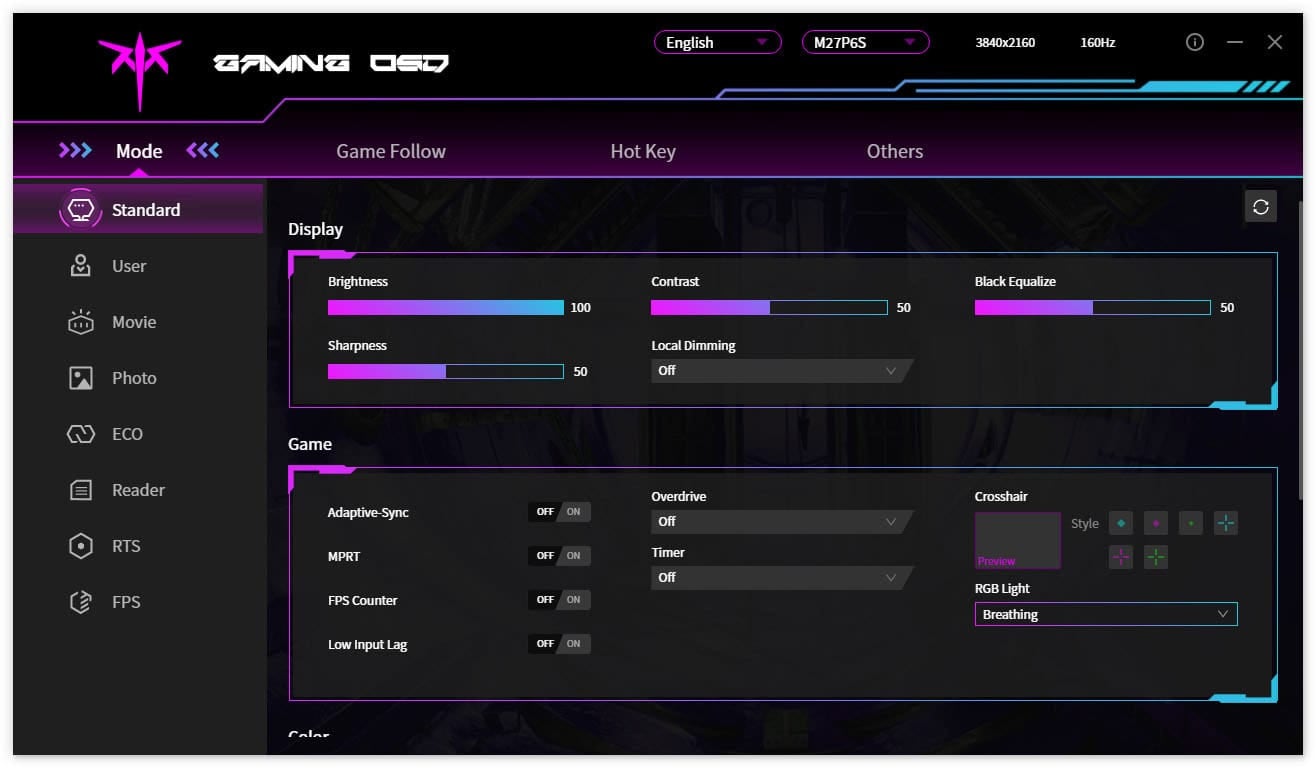Choose the cyan diamond crosshair style
The width and height of the screenshot is (1316, 768).
(1121, 523)
